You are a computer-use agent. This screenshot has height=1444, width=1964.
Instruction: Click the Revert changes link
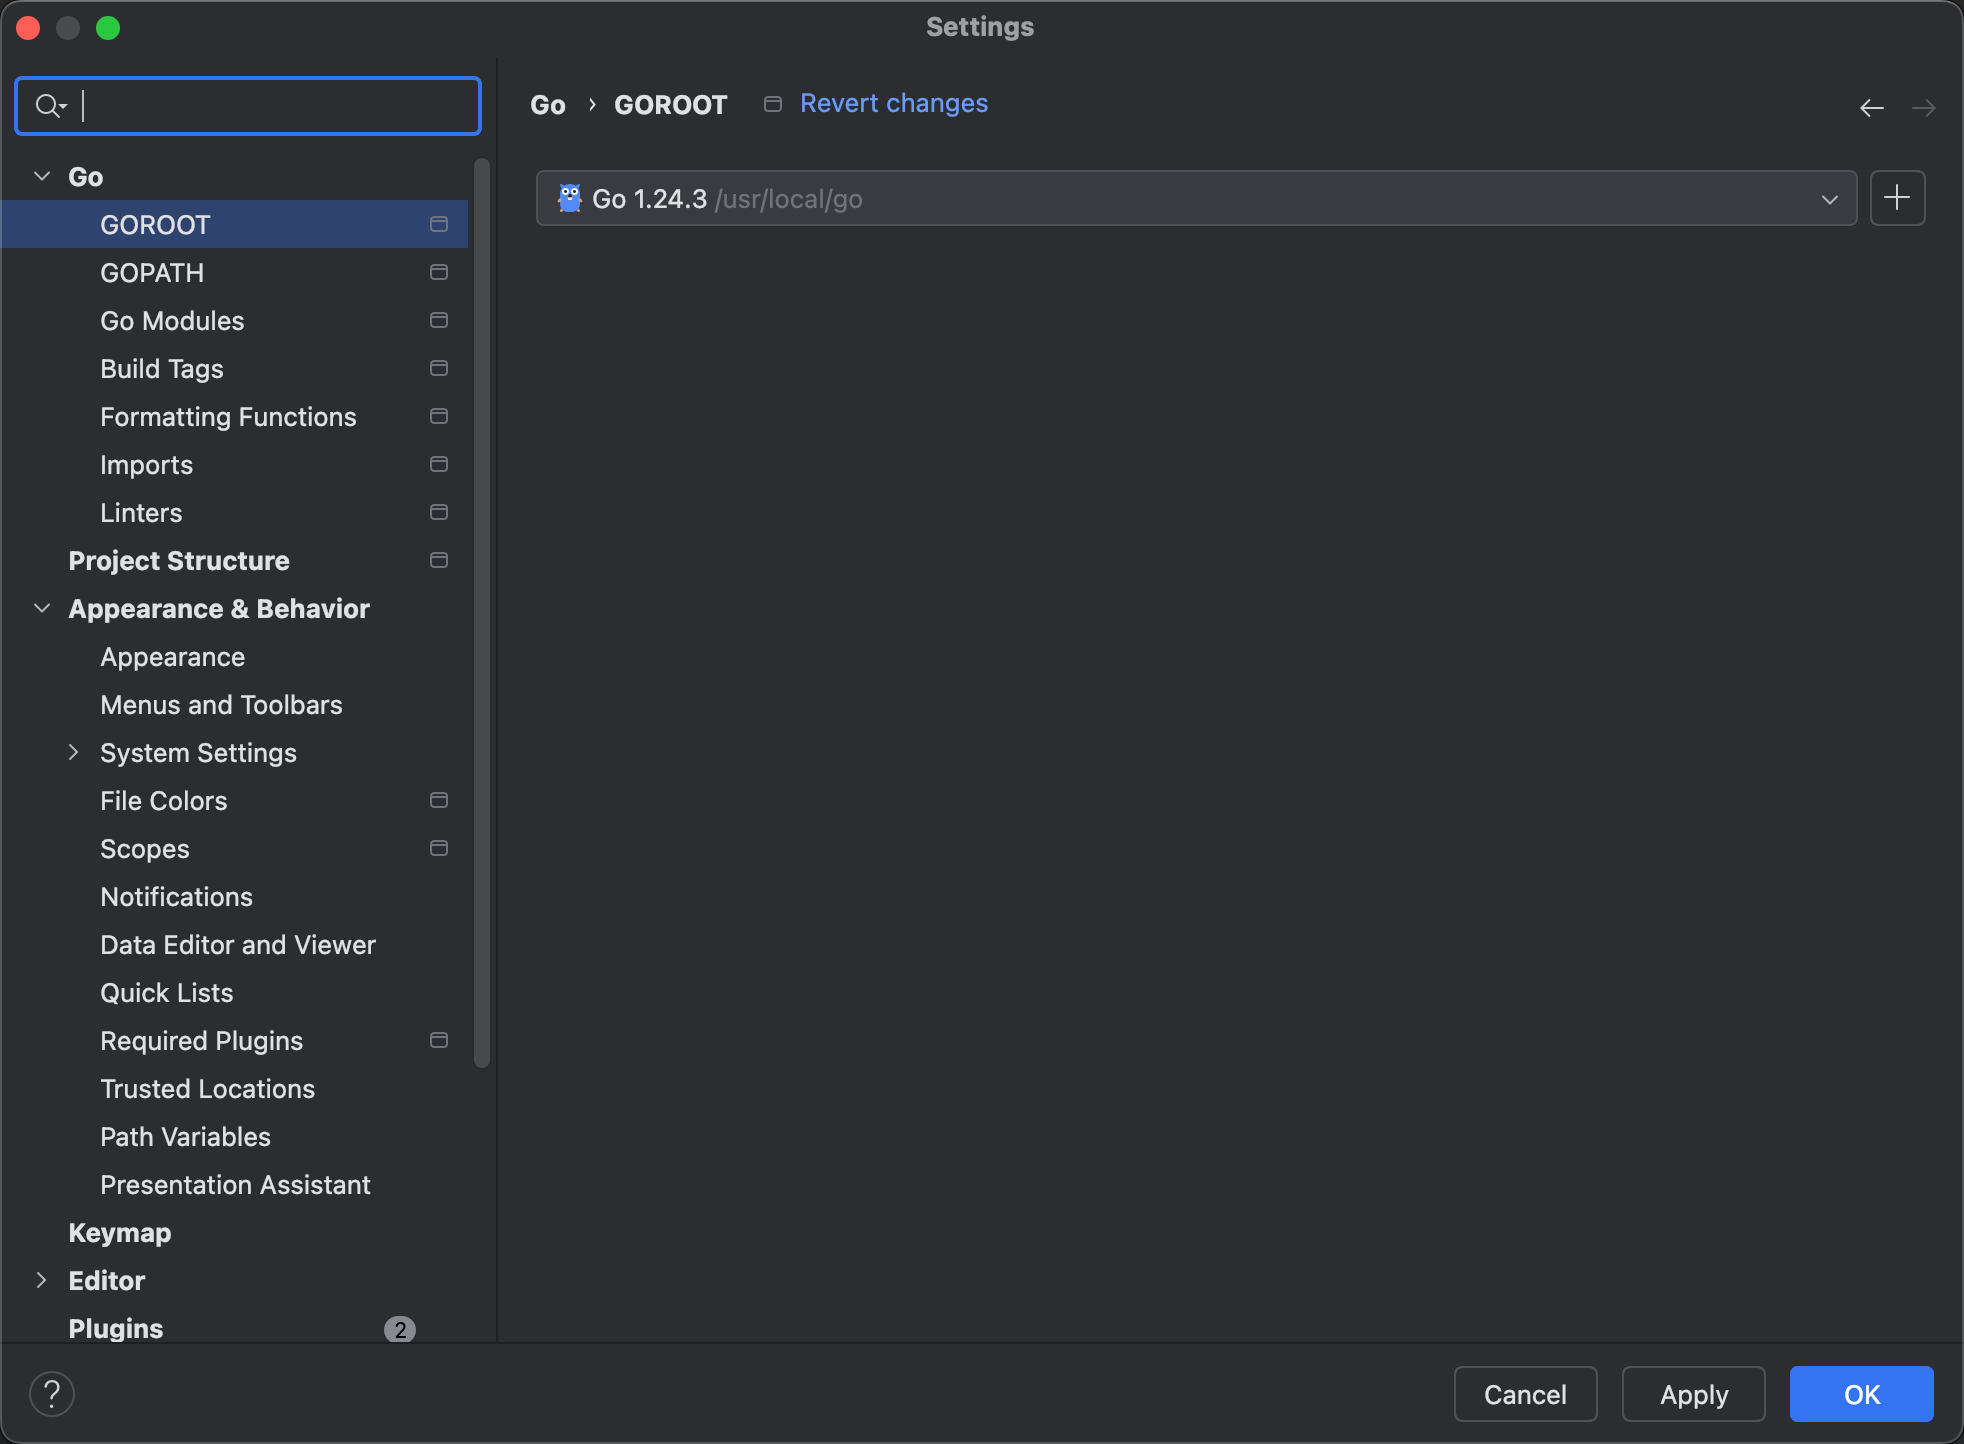tap(893, 103)
